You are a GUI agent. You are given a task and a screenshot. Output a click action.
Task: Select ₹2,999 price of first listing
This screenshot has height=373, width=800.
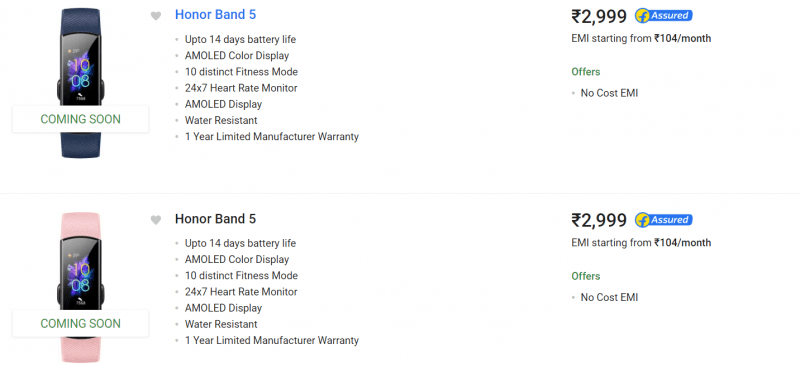click(x=599, y=16)
